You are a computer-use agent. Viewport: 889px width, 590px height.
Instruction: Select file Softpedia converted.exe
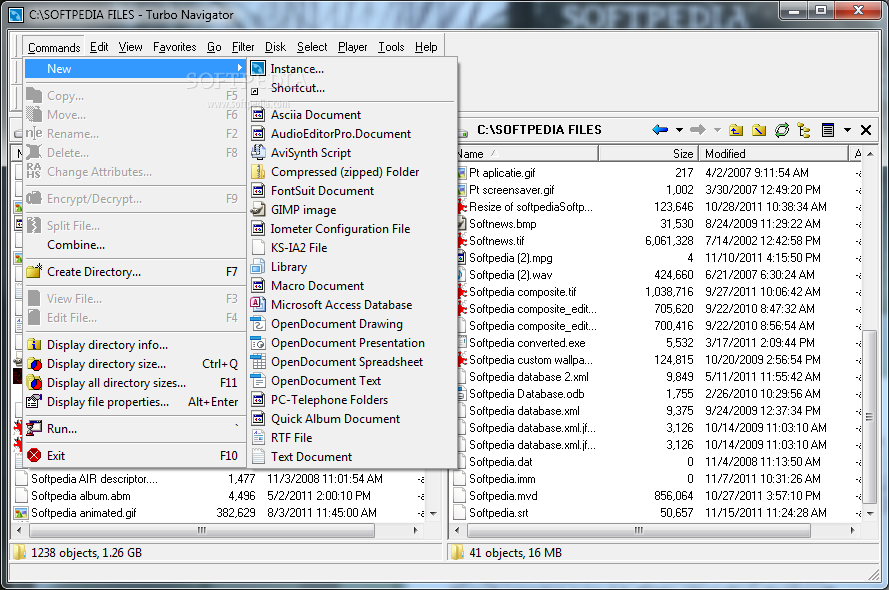527,343
